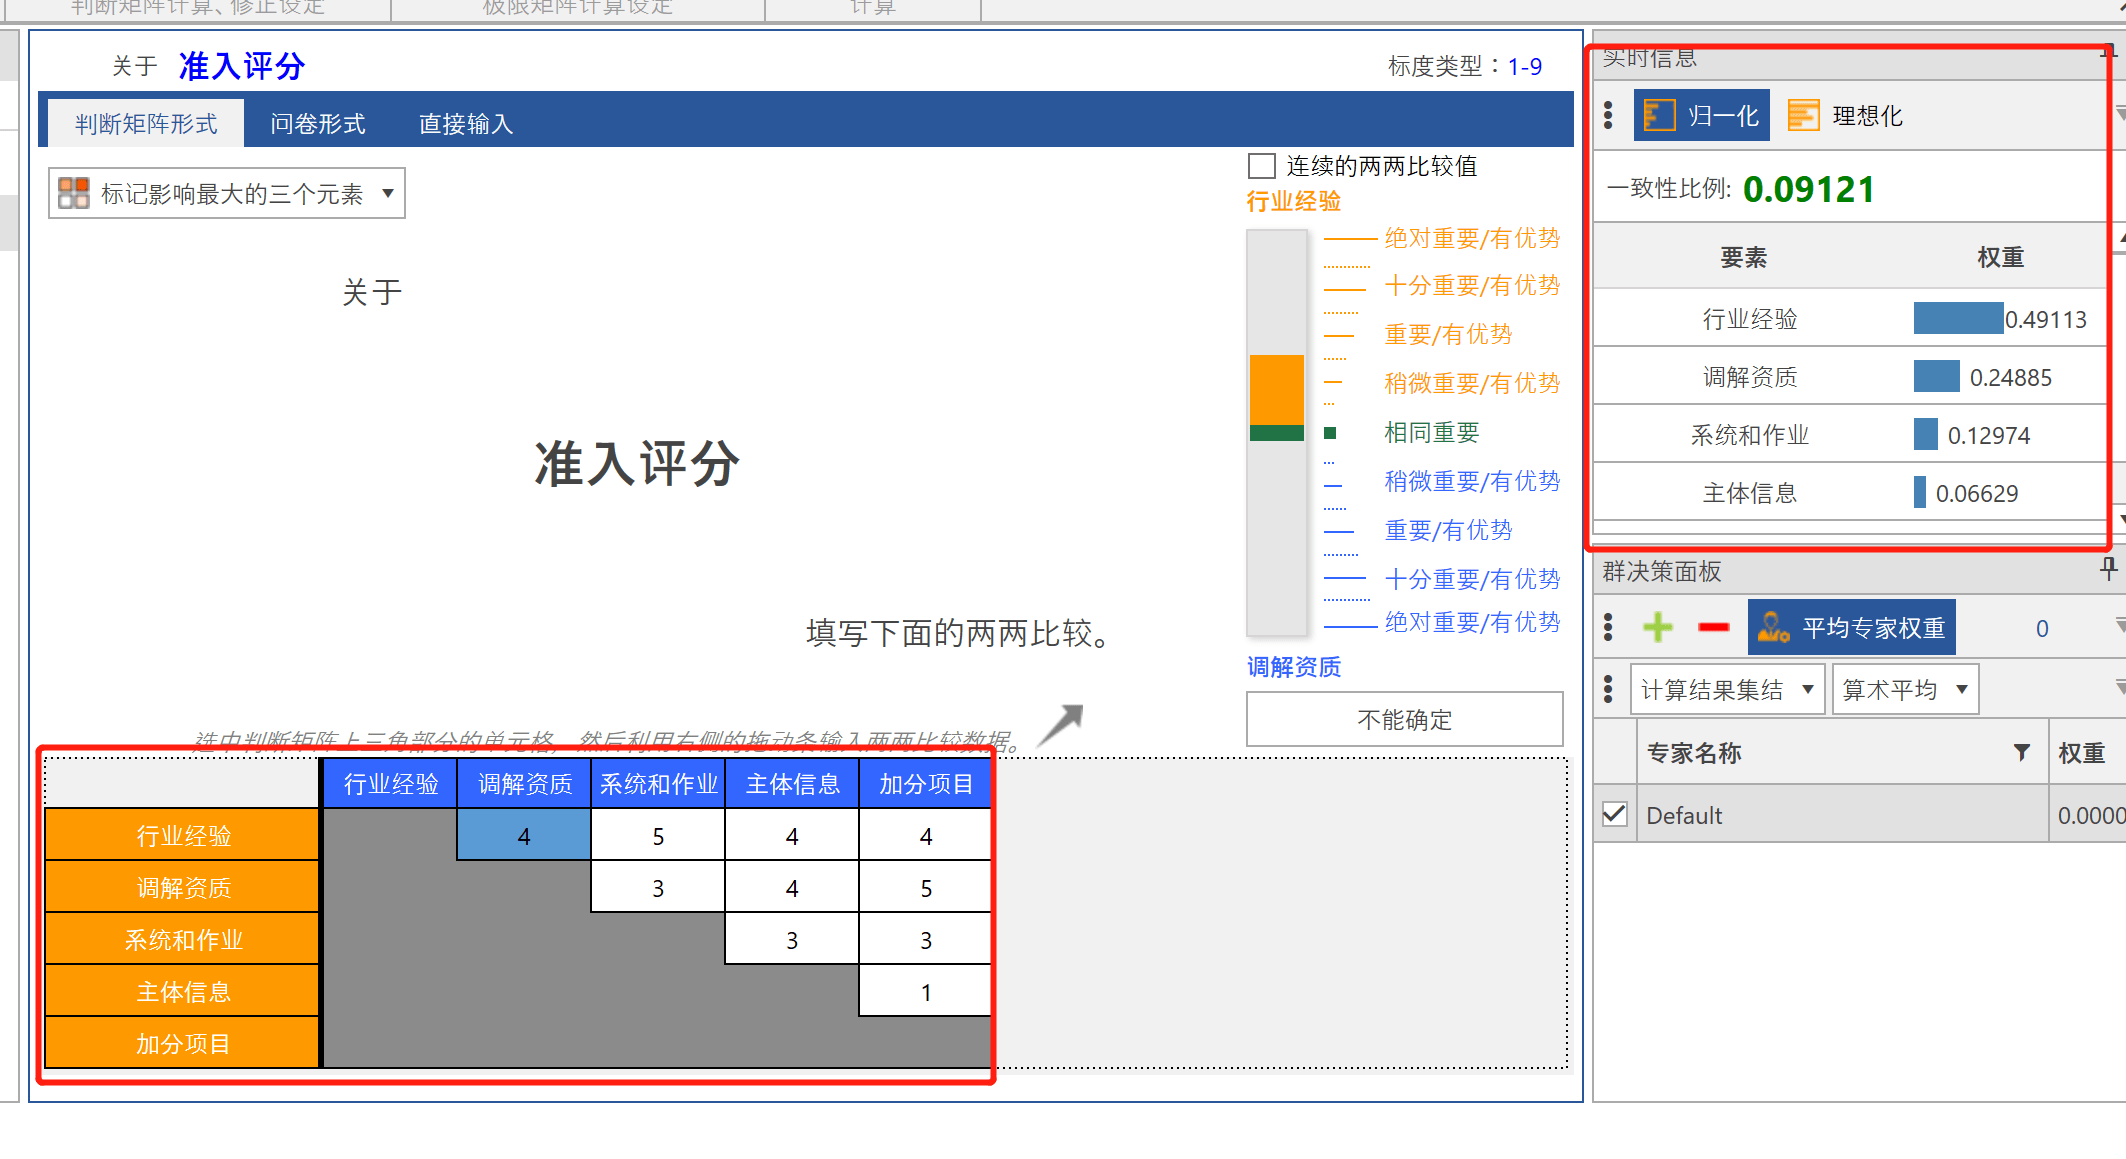Select orange 重要/有优势 scale label

[x=1448, y=334]
